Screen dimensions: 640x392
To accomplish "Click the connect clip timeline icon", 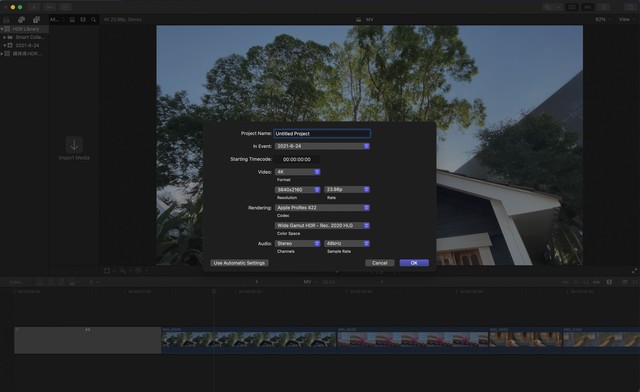I will point(40,282).
